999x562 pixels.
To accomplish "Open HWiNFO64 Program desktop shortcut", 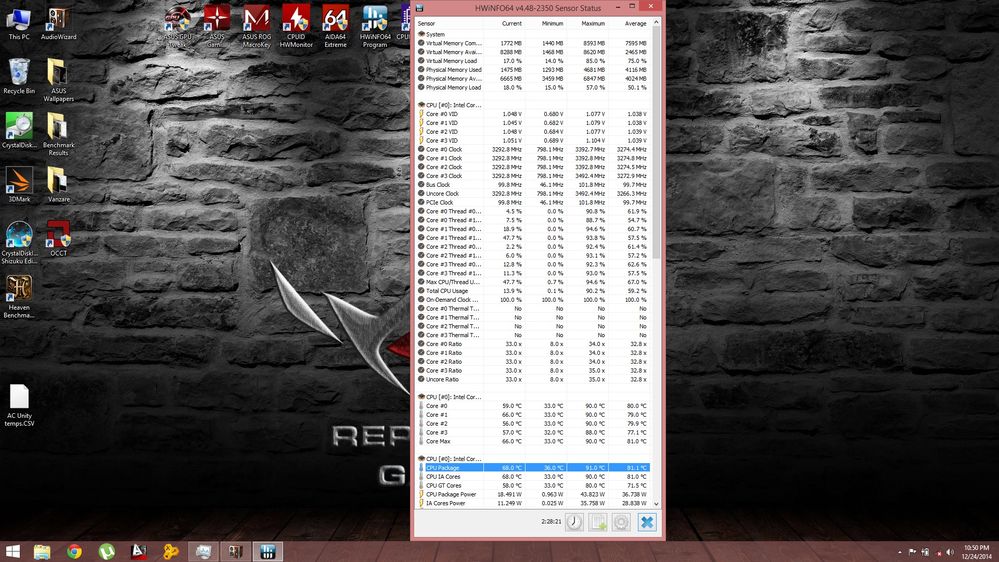I will (375, 27).
